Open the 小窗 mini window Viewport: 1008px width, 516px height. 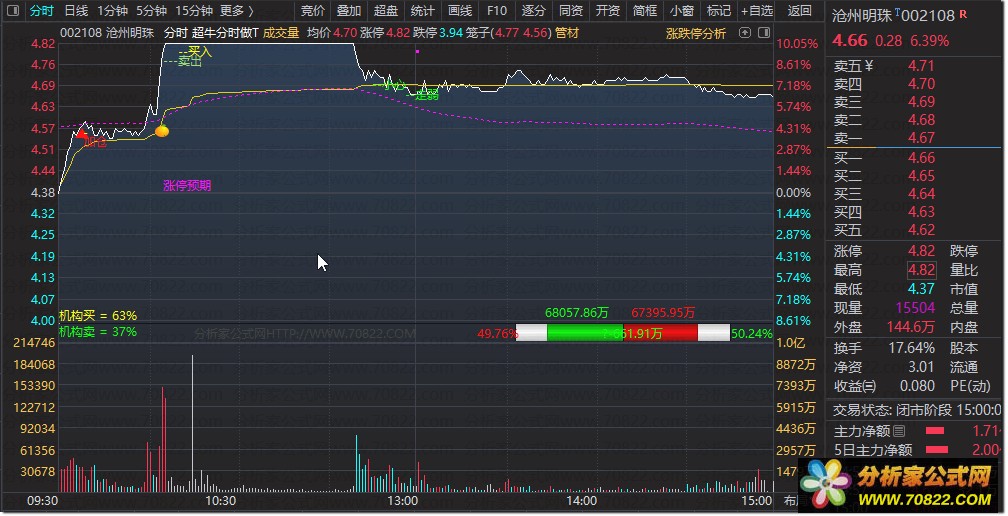pos(681,11)
